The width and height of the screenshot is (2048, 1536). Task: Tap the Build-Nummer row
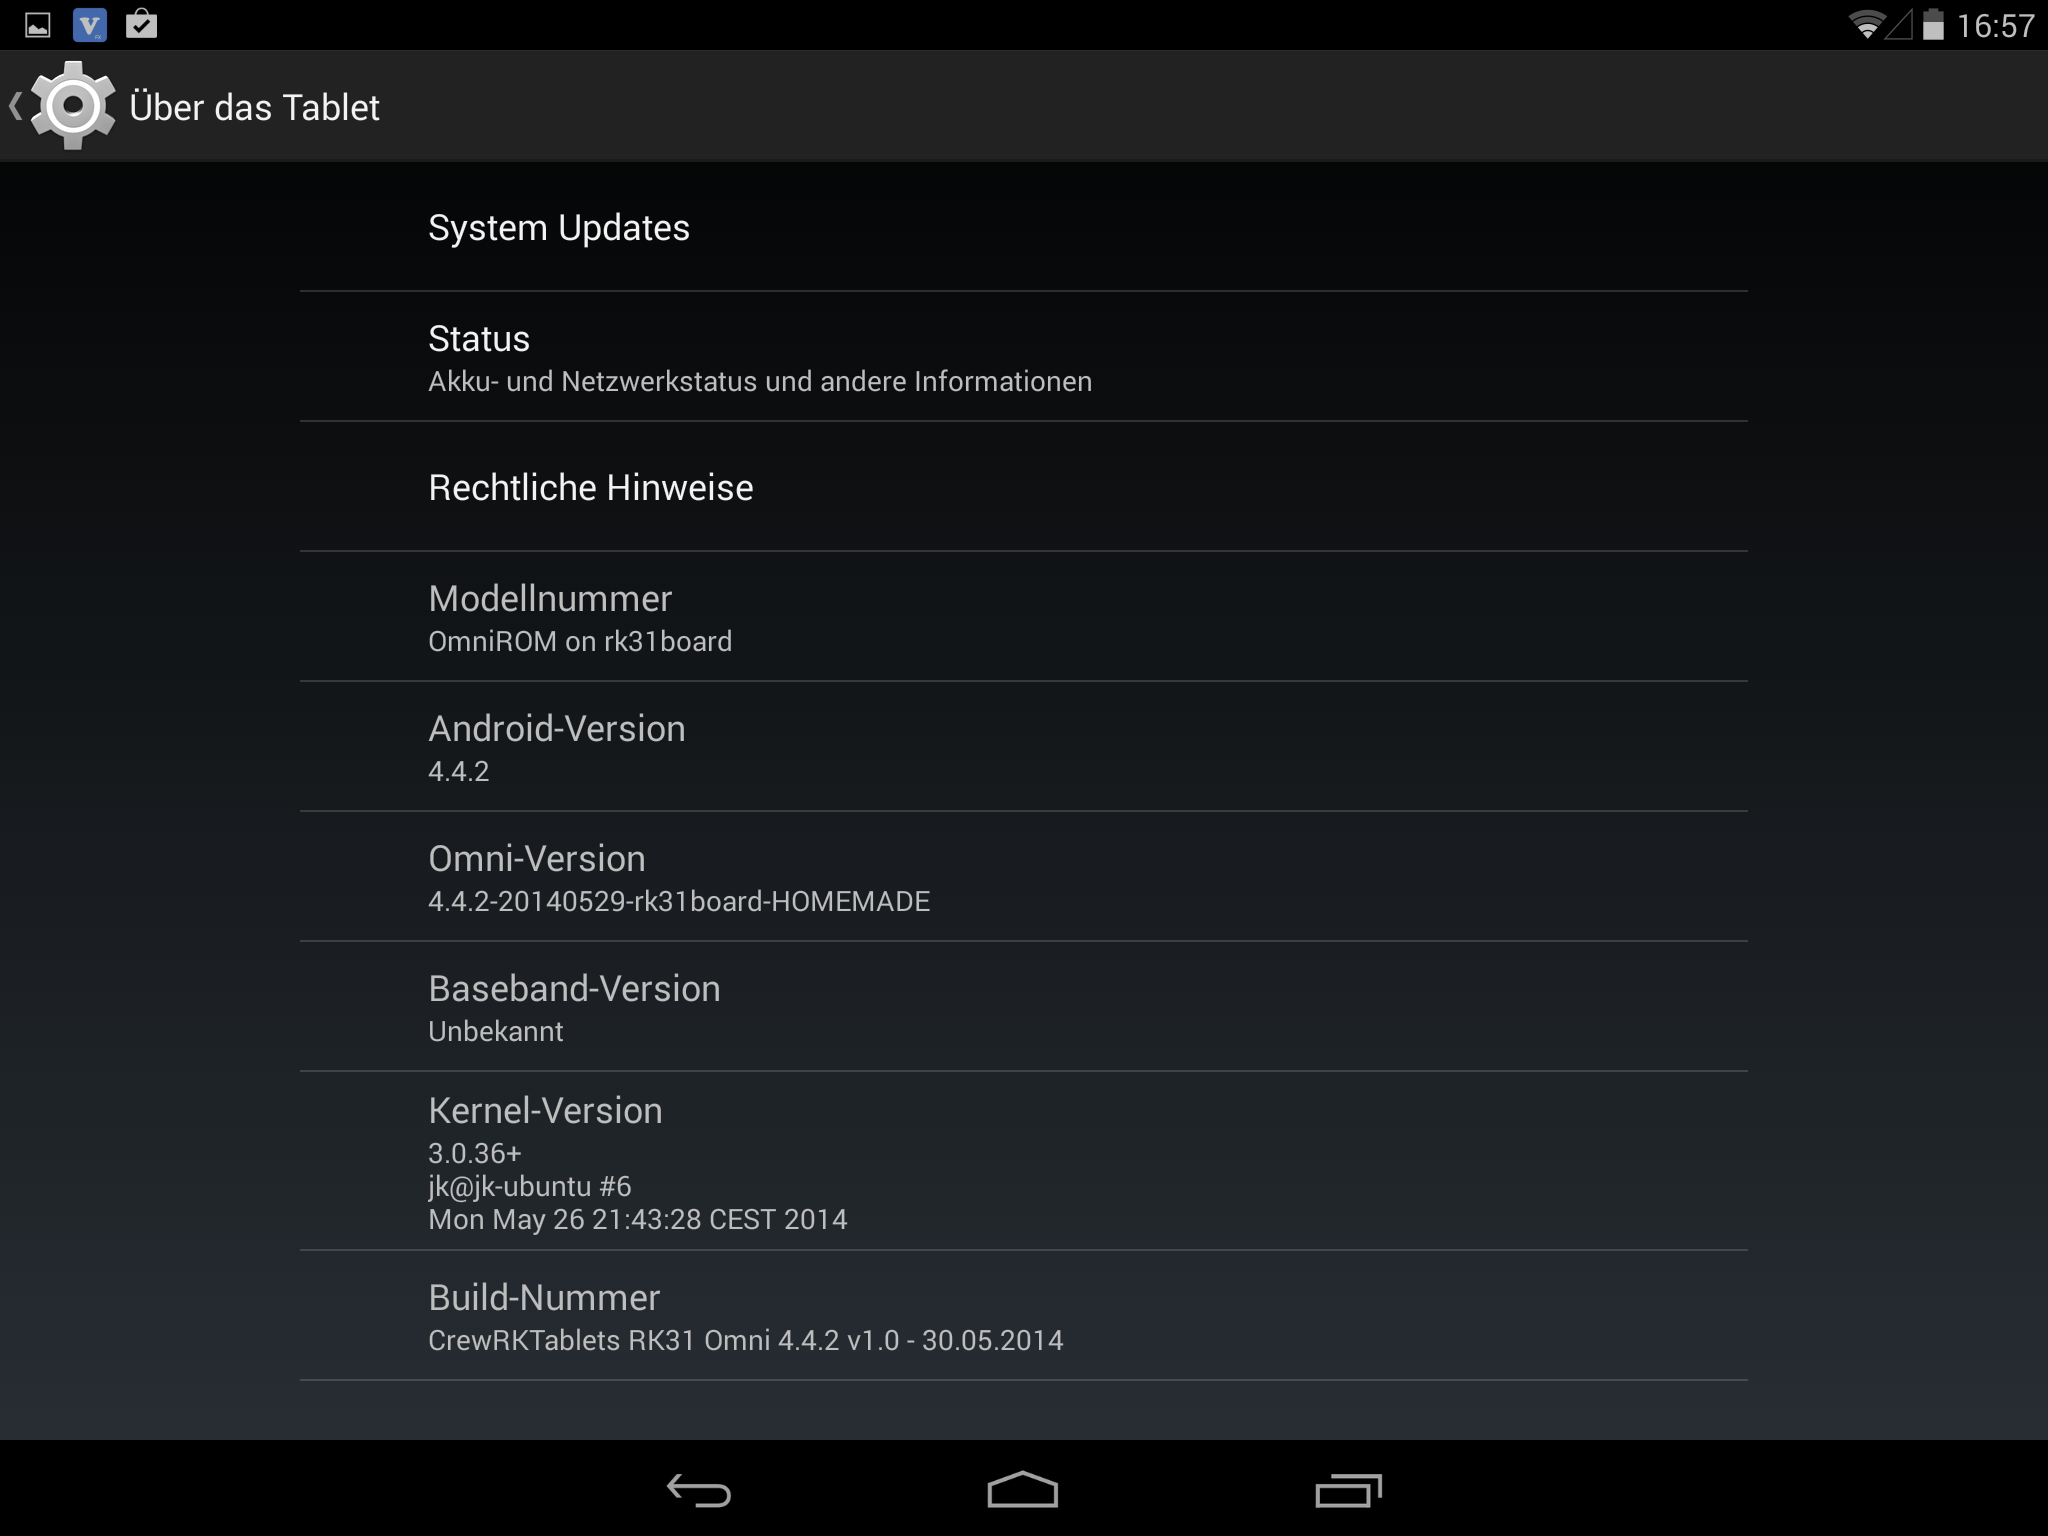(x=1023, y=1316)
